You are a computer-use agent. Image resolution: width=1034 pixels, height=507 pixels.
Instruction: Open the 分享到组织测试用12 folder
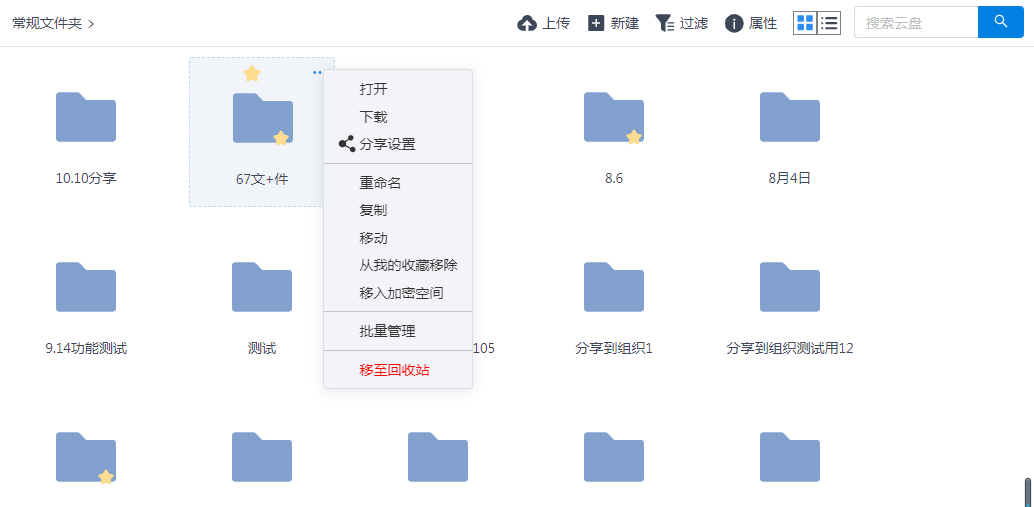(x=789, y=287)
